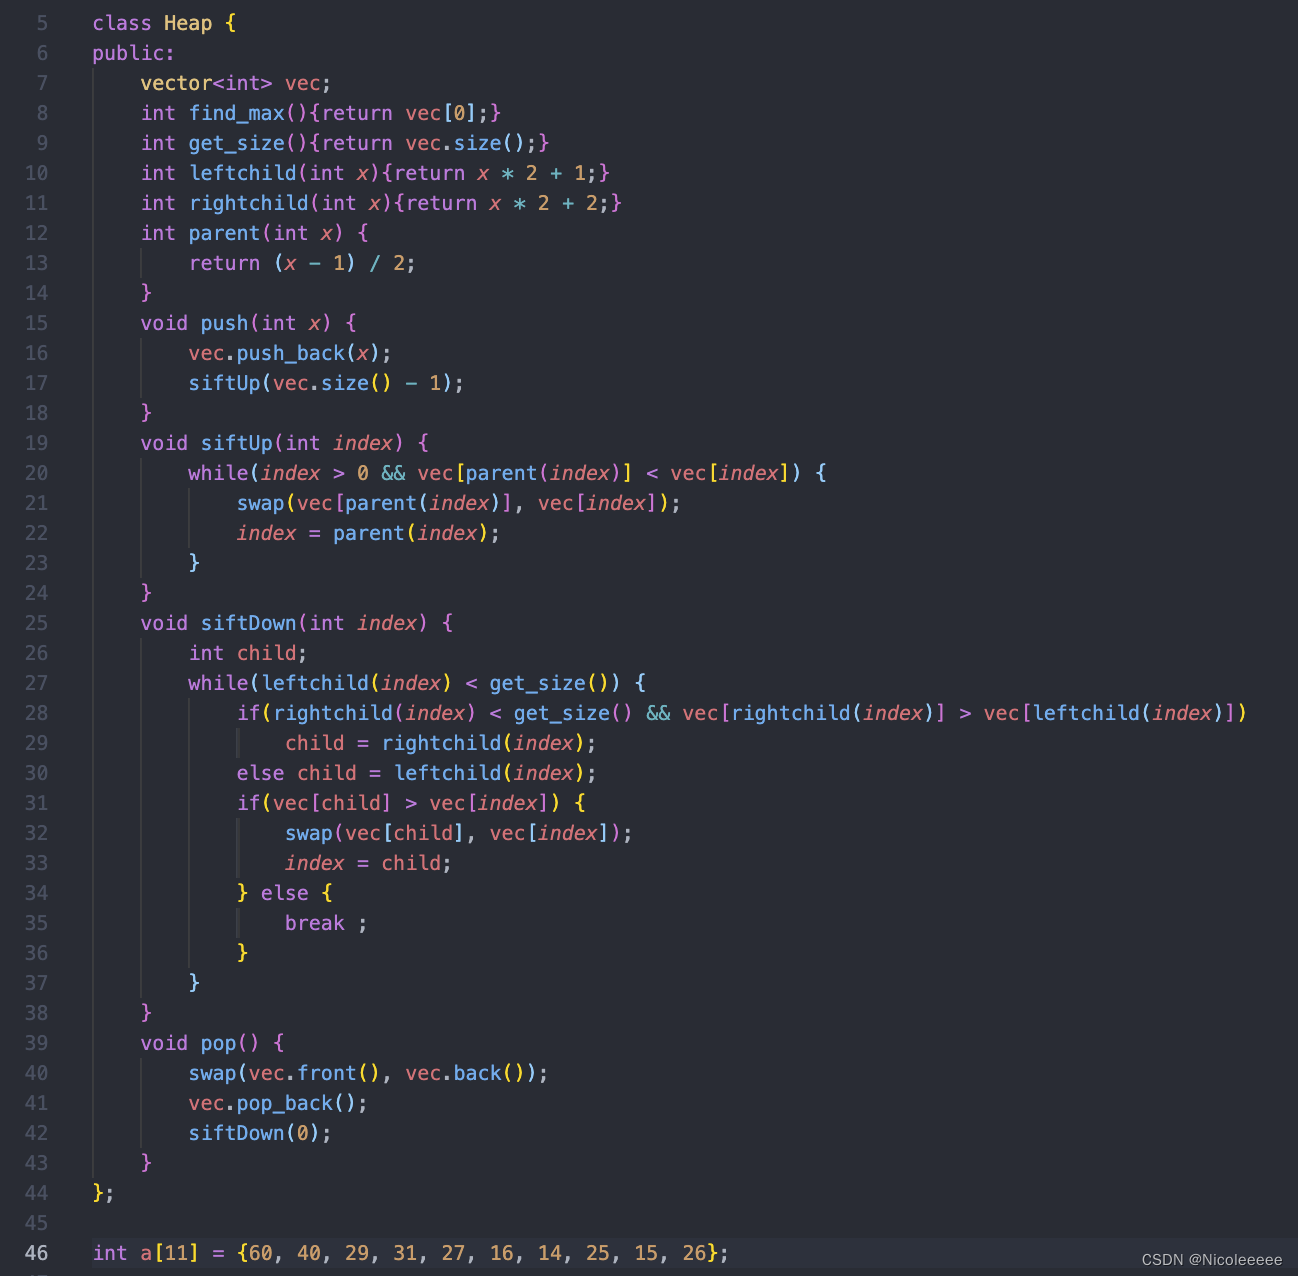Click the "vector<int>" type on line 7
This screenshot has height=1276, width=1298.
click(206, 83)
